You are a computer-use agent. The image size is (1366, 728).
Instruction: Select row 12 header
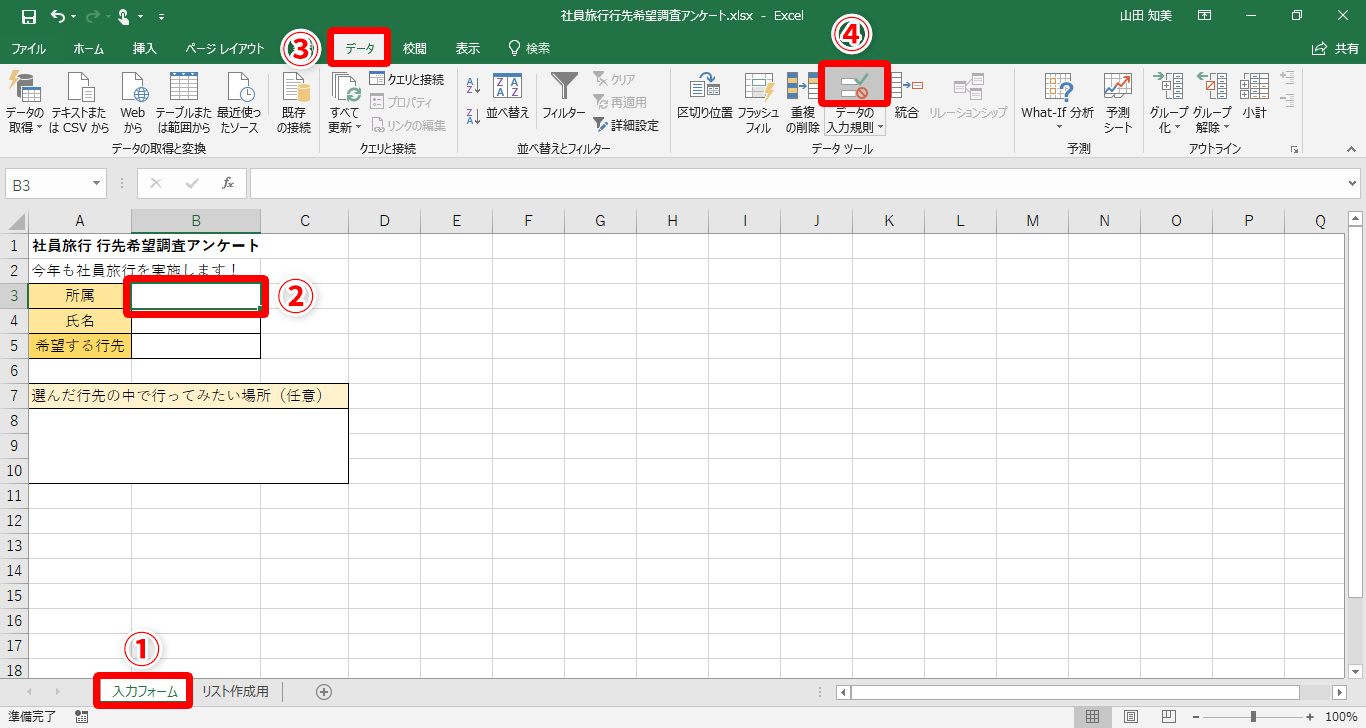pos(14,521)
